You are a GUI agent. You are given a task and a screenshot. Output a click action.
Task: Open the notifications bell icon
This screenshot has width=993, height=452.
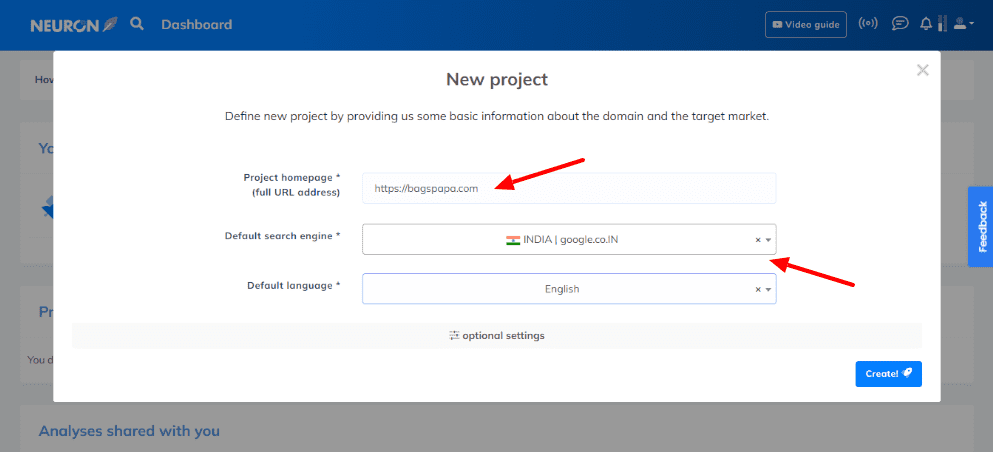point(926,24)
